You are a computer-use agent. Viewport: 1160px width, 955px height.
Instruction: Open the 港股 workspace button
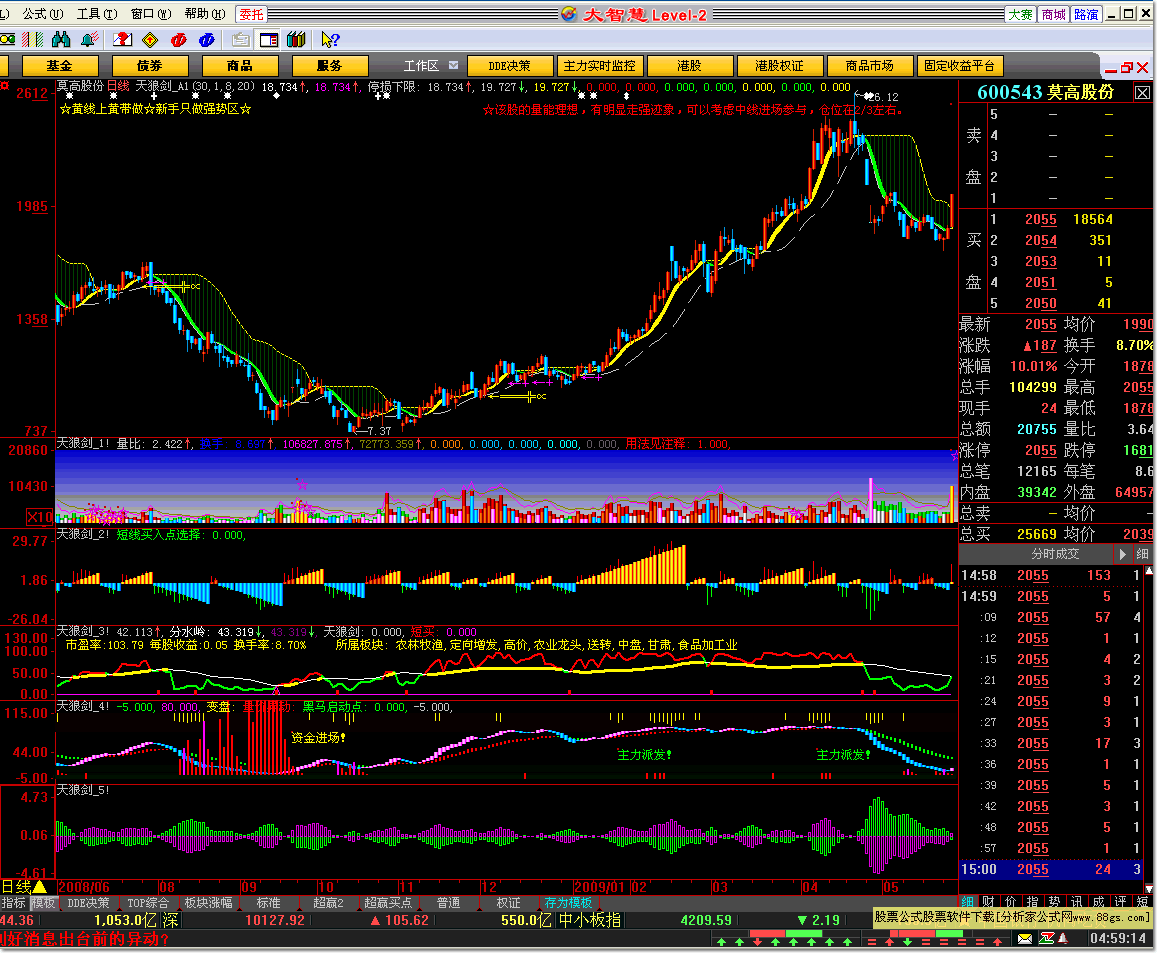[689, 66]
